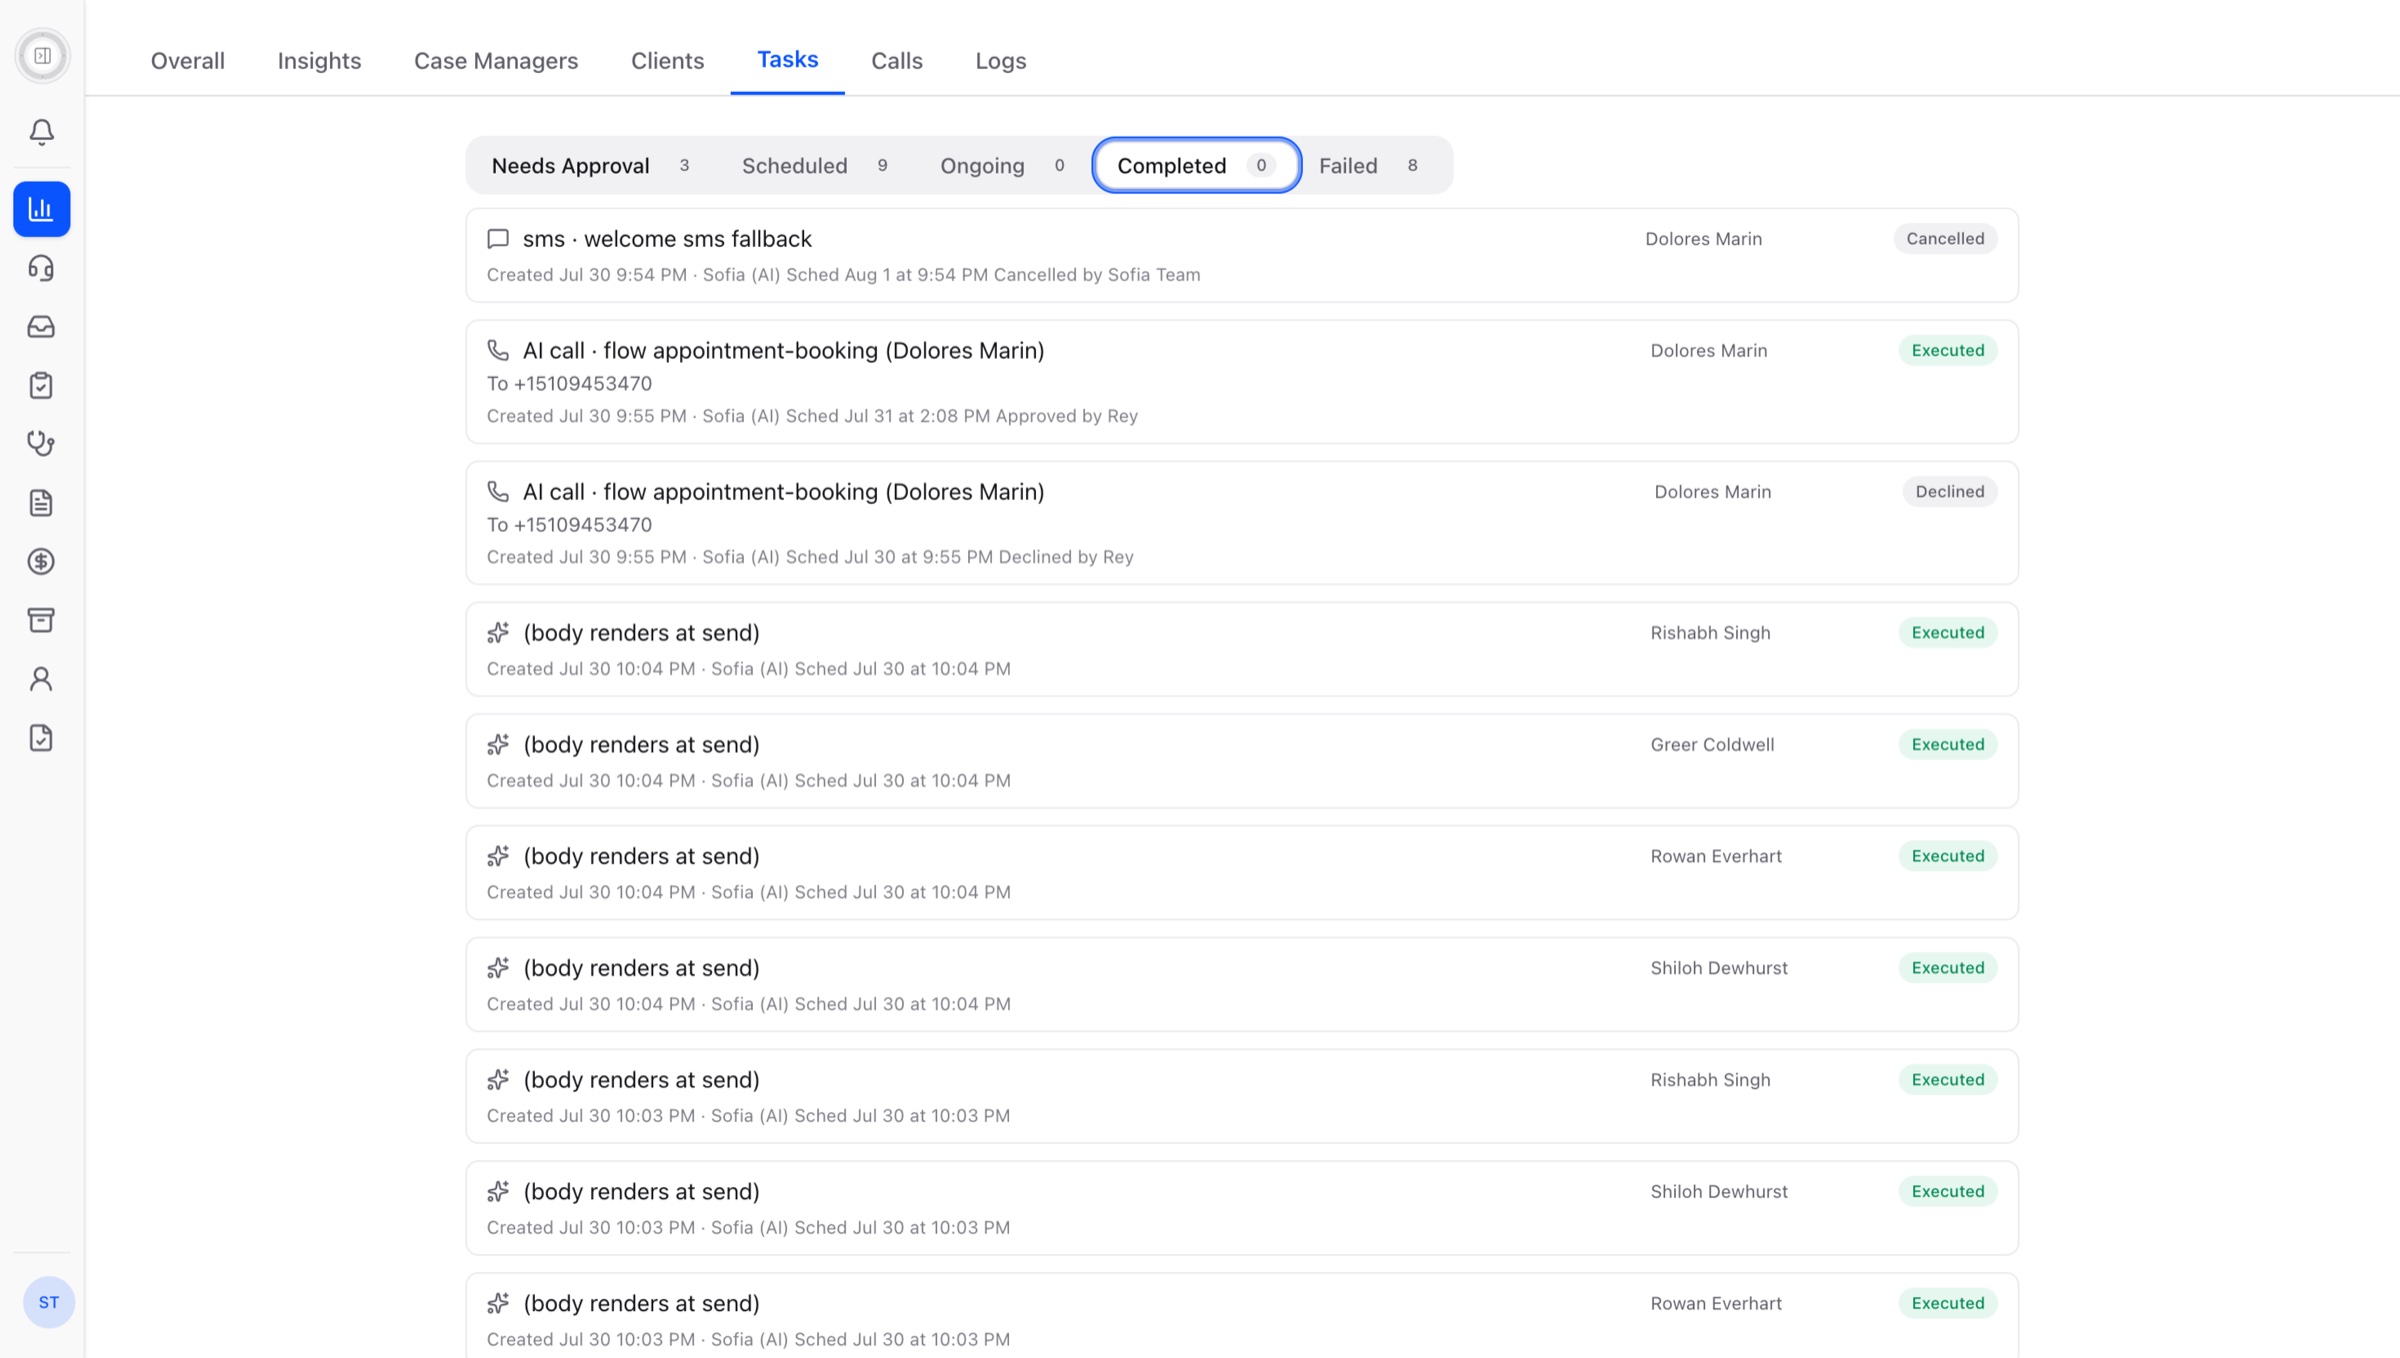Open the person profile icon in sidebar
Screen dimensions: 2400x1358
click(x=42, y=679)
